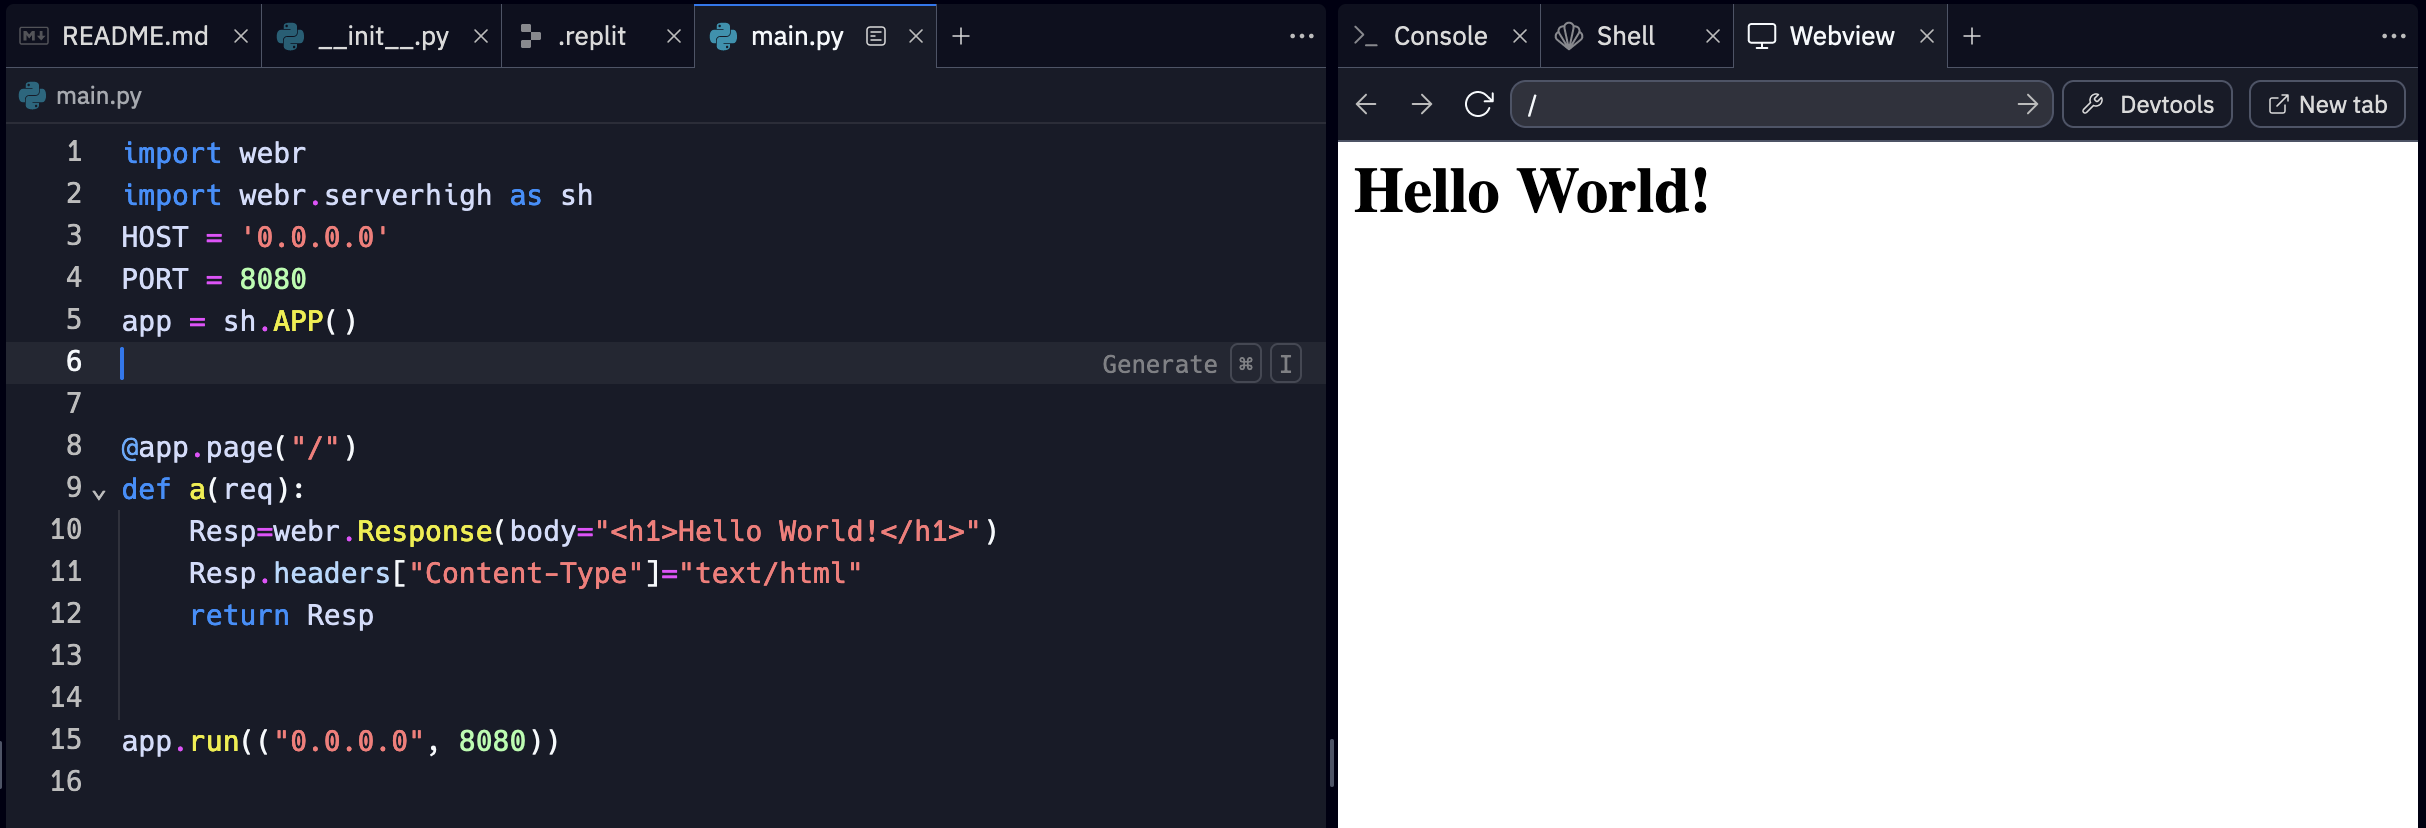
Task: Open the right pane three-dot menu
Action: 2393,36
